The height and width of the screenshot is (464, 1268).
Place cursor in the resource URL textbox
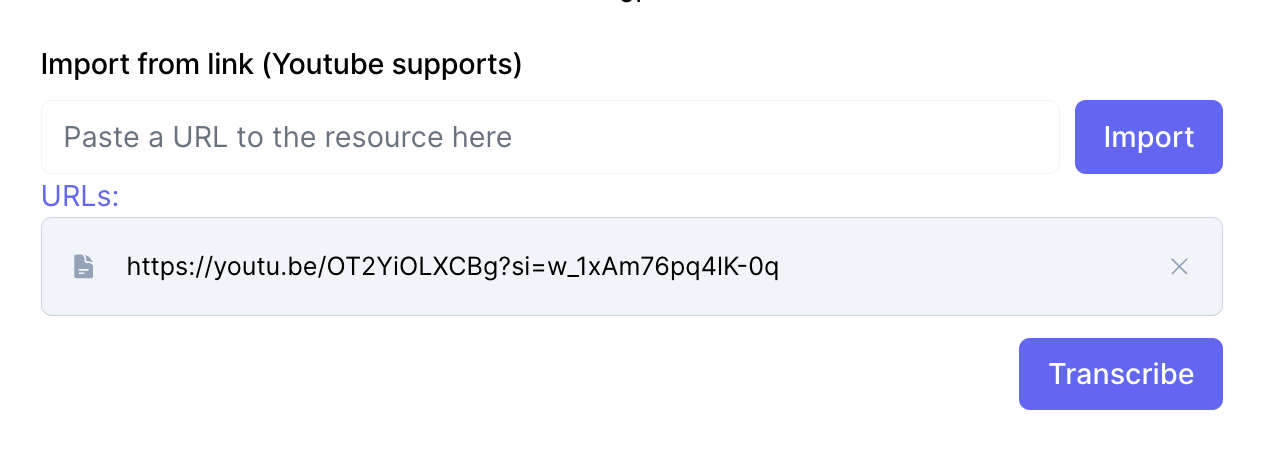550,137
